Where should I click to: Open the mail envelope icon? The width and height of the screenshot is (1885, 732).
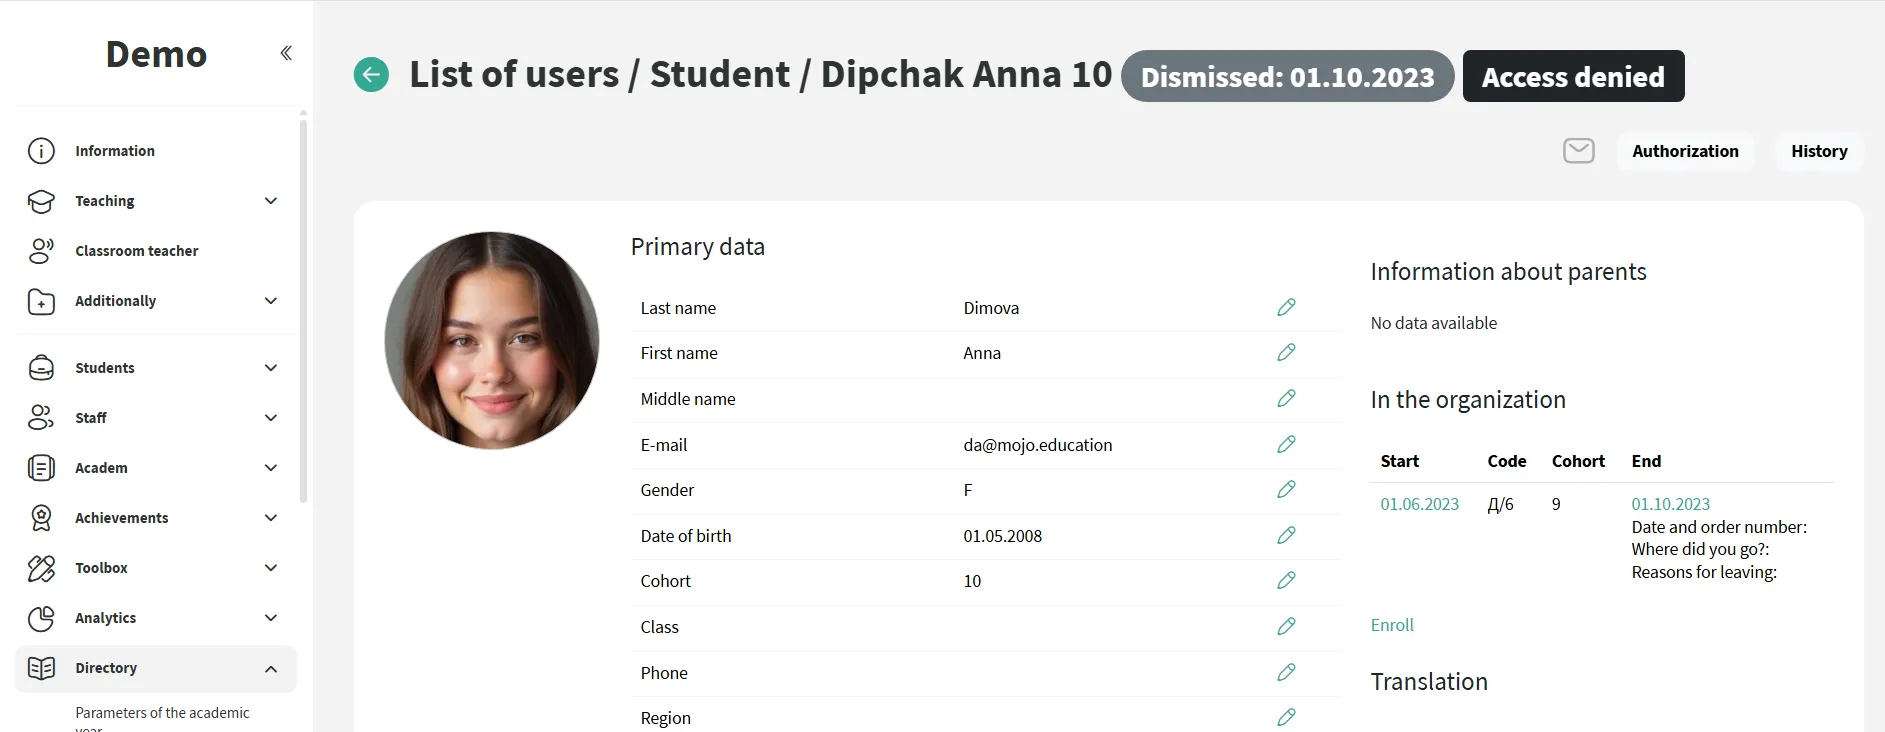tap(1578, 151)
